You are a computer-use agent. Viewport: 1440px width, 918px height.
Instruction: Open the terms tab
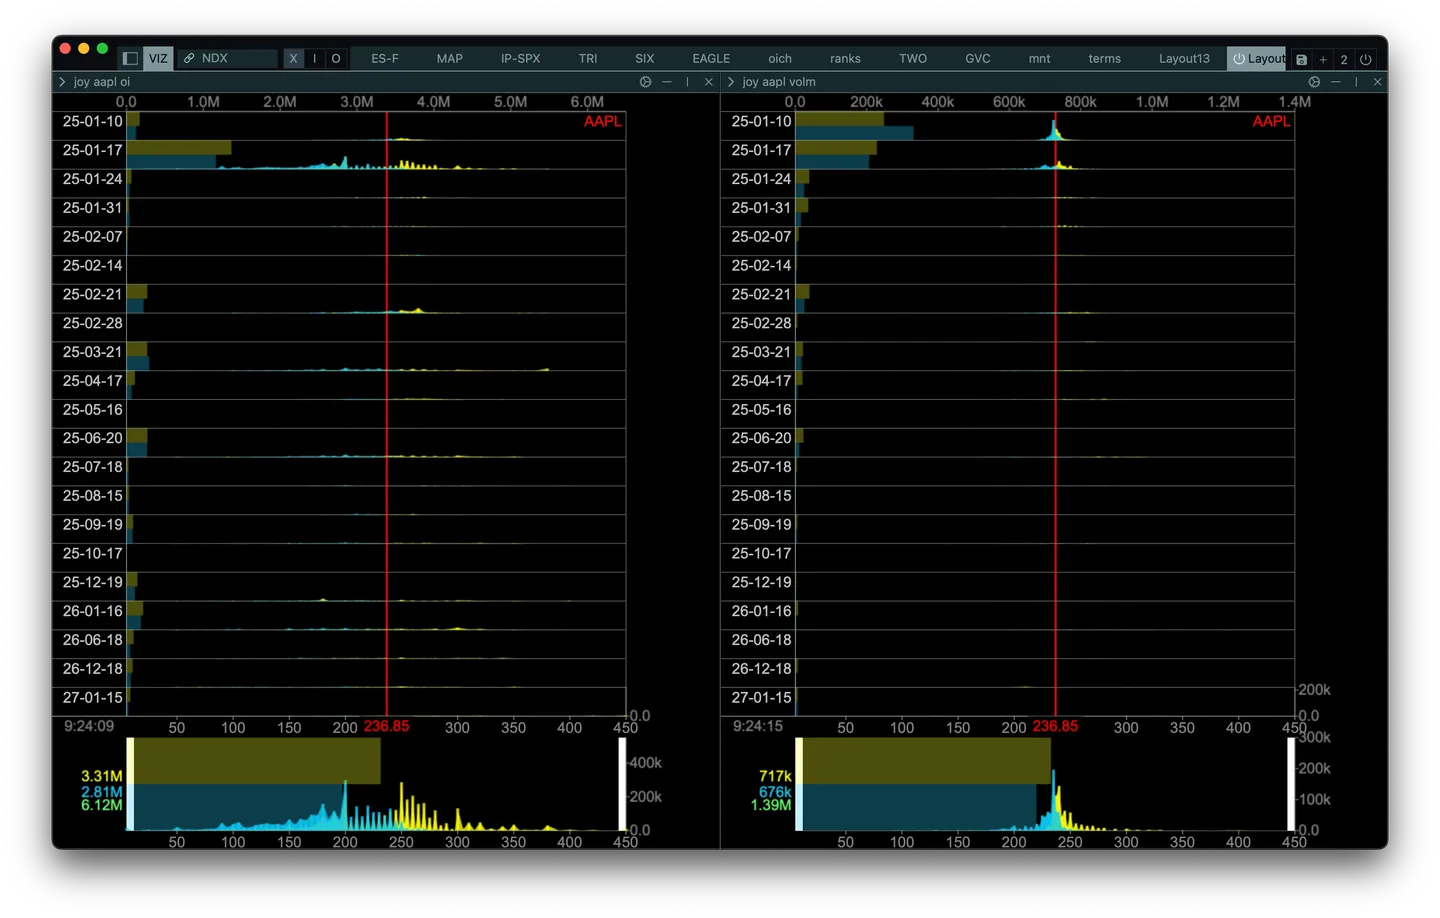pos(1105,59)
